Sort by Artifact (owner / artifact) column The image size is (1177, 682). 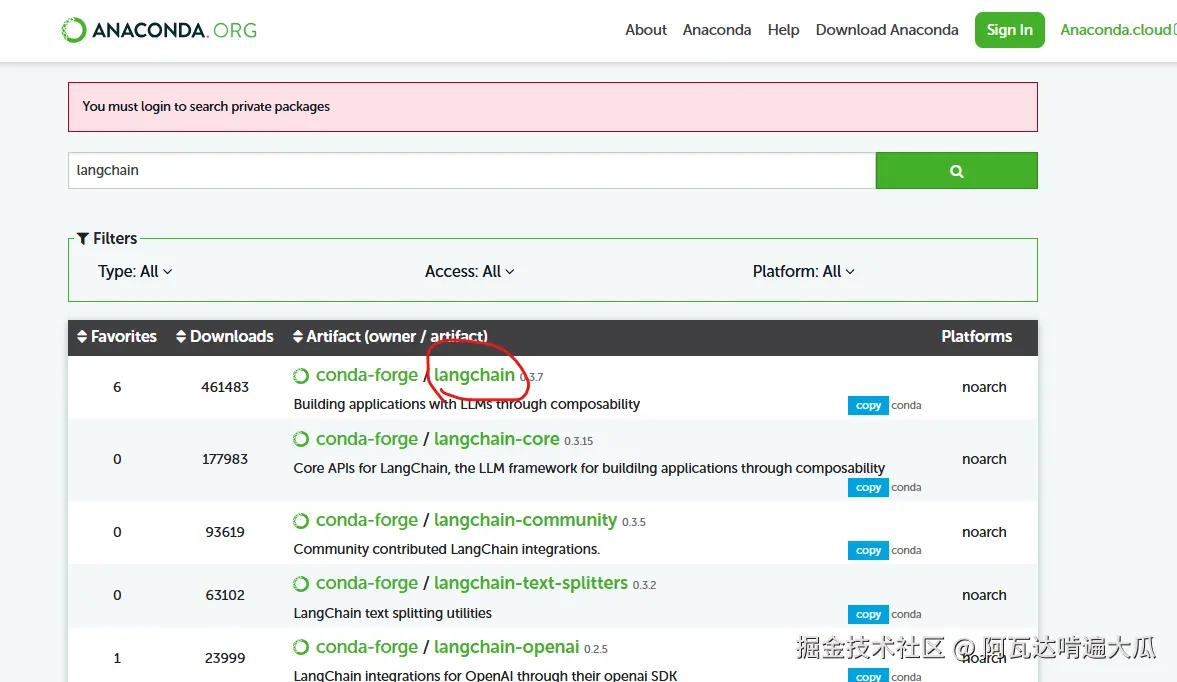pyautogui.click(x=390, y=337)
